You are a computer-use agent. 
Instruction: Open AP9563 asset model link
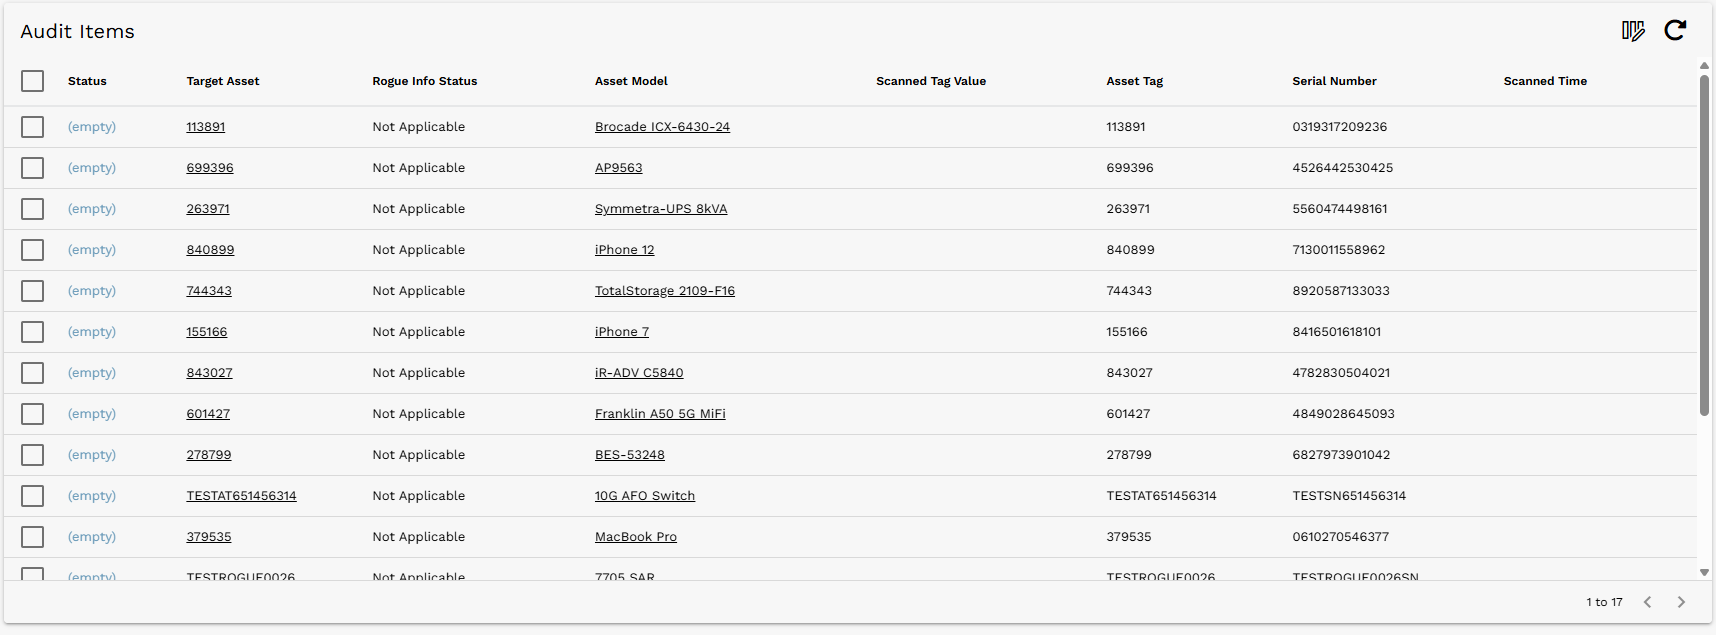point(619,168)
